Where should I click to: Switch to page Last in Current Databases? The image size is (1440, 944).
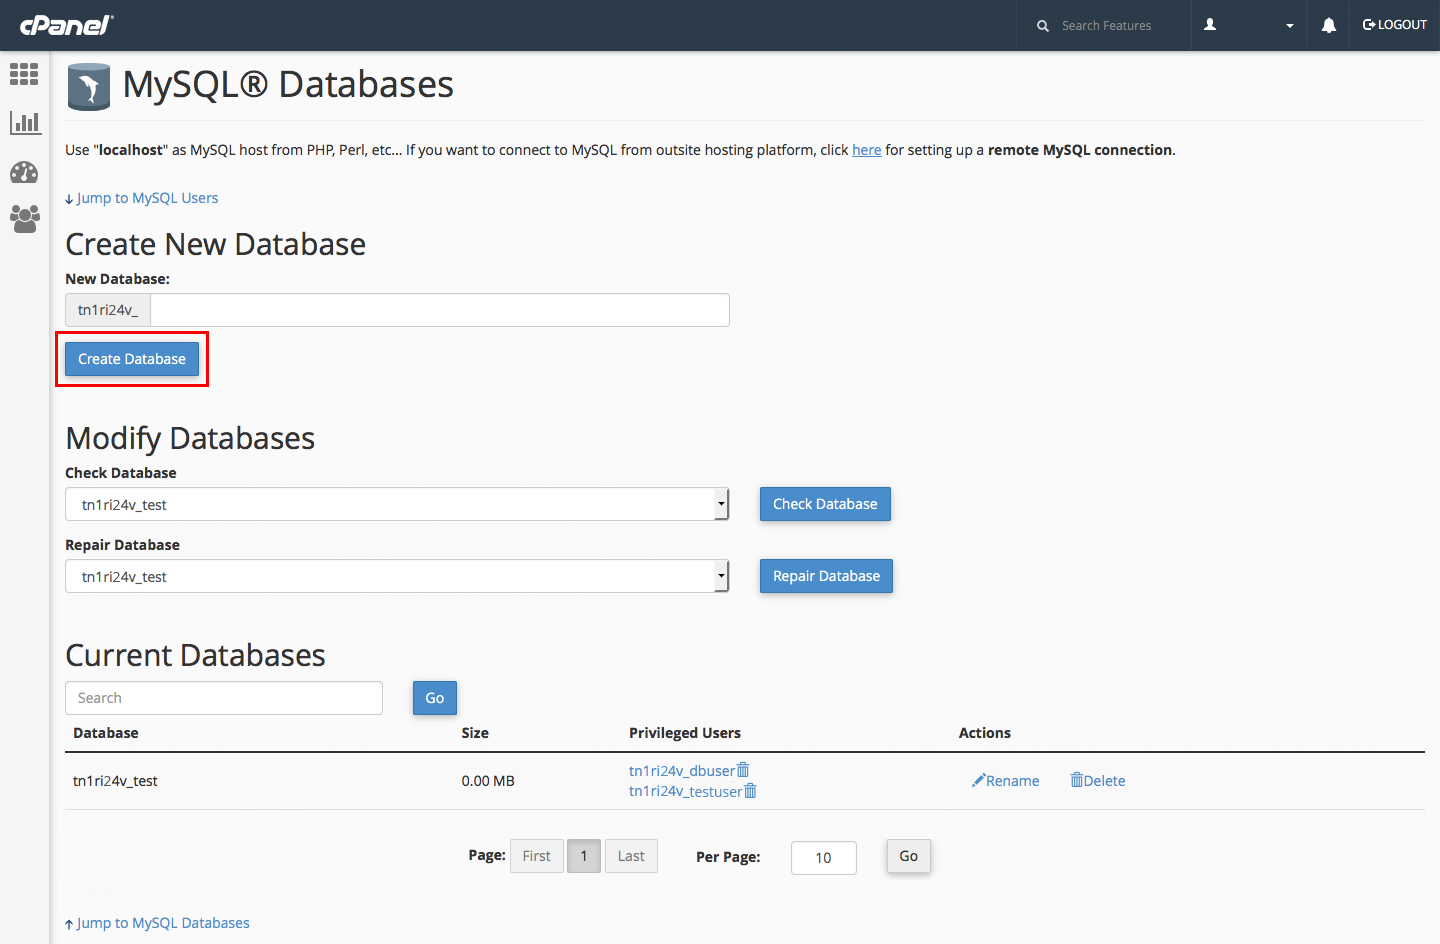[631, 856]
